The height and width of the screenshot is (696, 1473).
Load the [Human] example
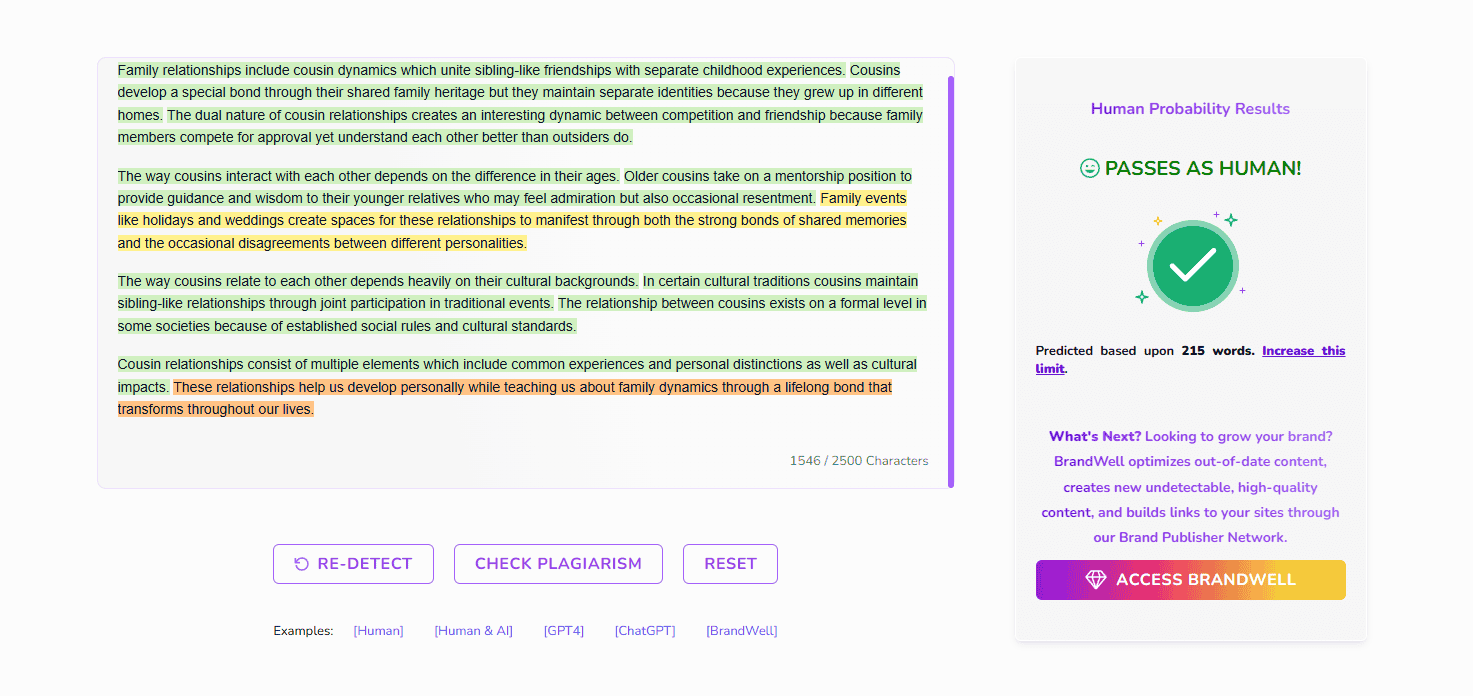pos(378,631)
